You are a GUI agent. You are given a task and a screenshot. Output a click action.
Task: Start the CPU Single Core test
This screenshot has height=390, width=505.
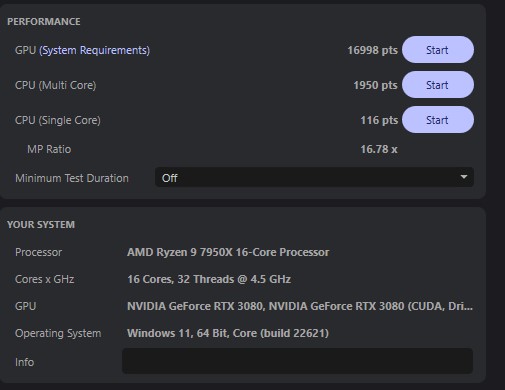pos(438,120)
